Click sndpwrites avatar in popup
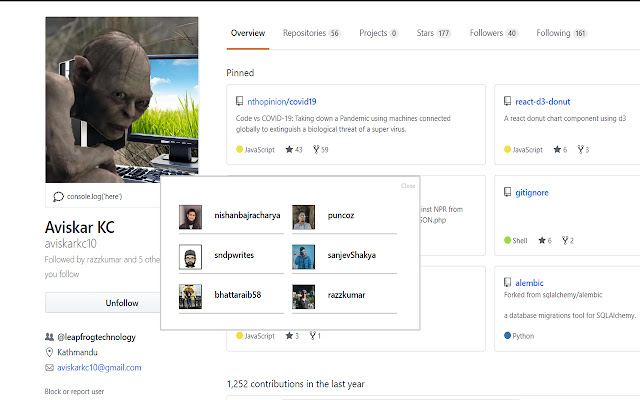 tap(190, 257)
